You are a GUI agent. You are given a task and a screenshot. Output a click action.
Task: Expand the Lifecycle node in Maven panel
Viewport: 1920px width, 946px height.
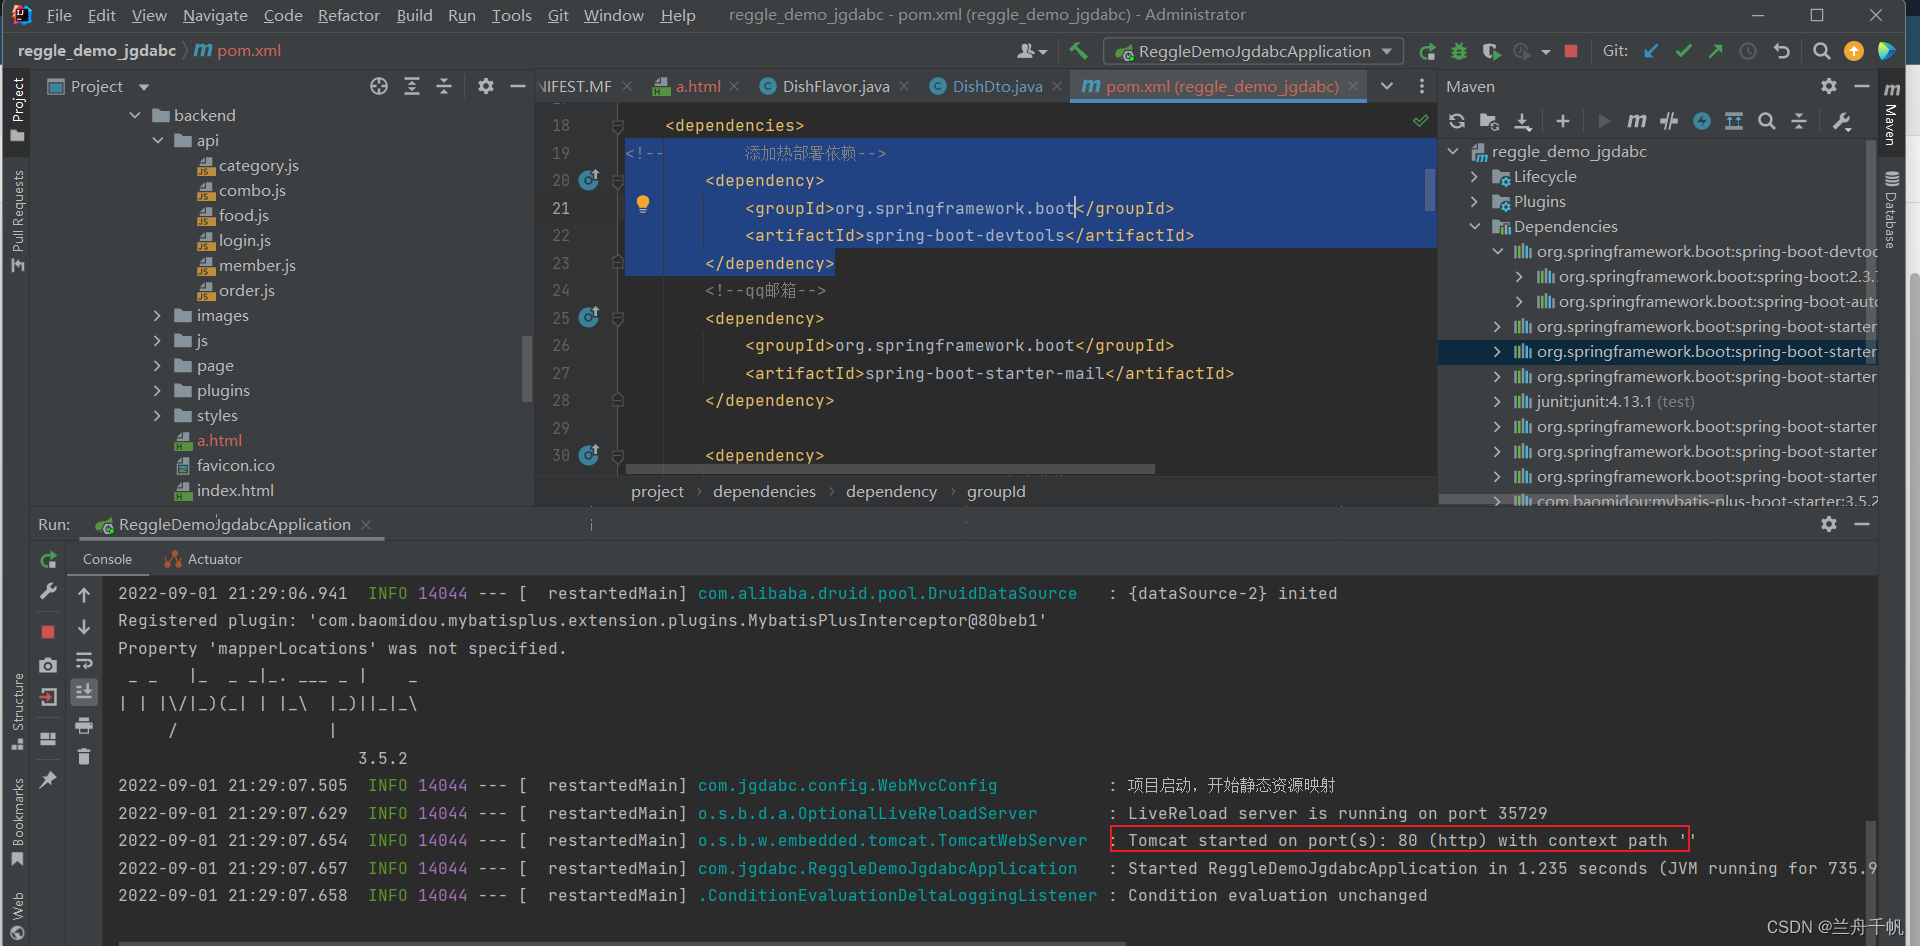[1473, 176]
